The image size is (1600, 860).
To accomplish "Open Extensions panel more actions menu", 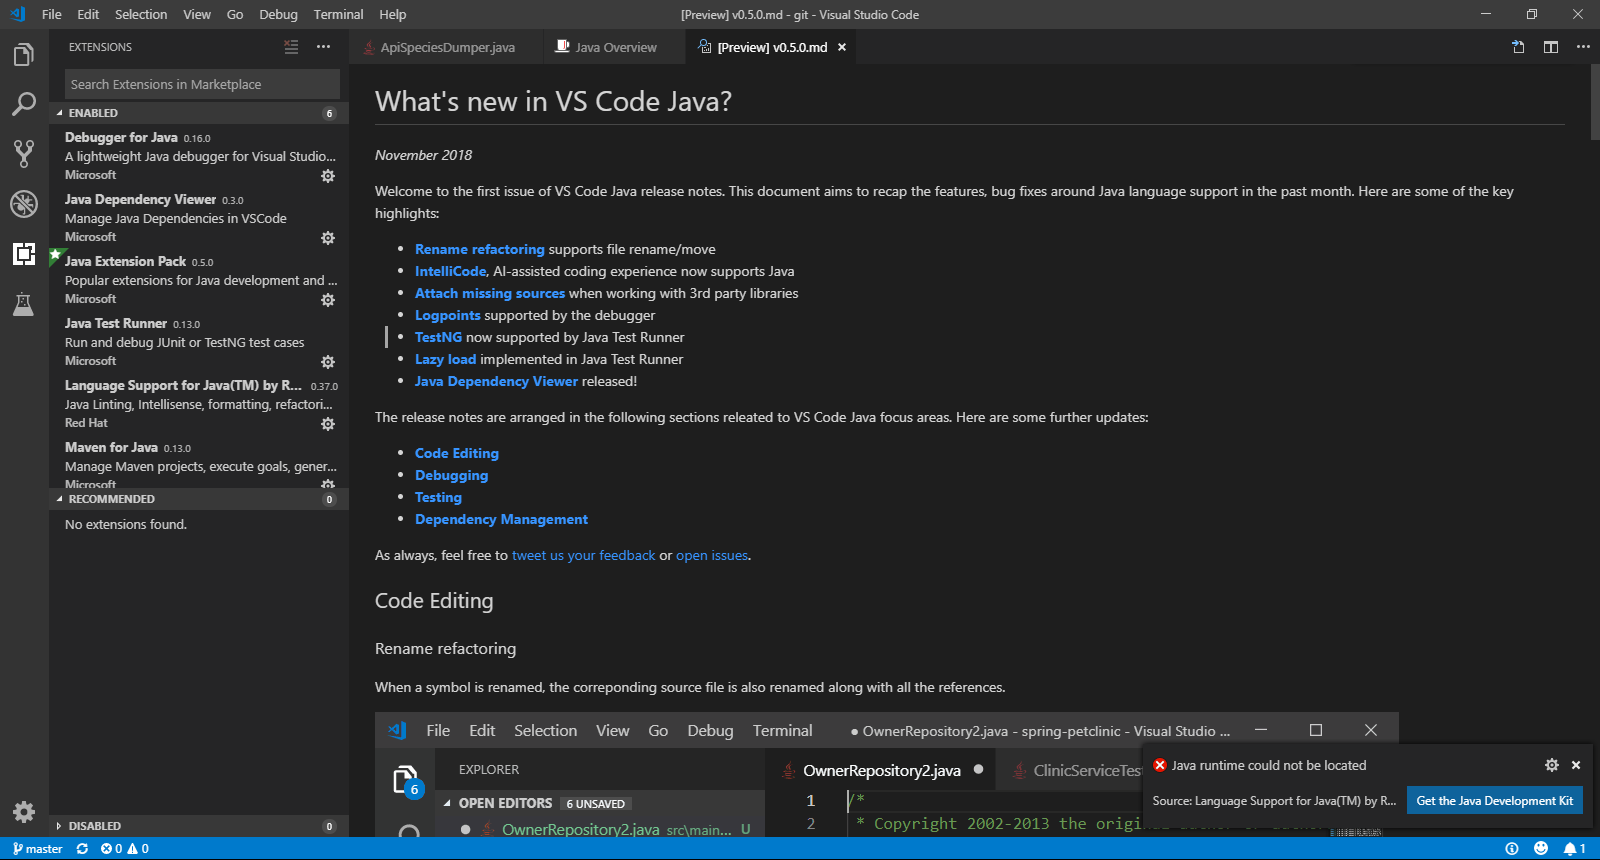I will click(323, 47).
